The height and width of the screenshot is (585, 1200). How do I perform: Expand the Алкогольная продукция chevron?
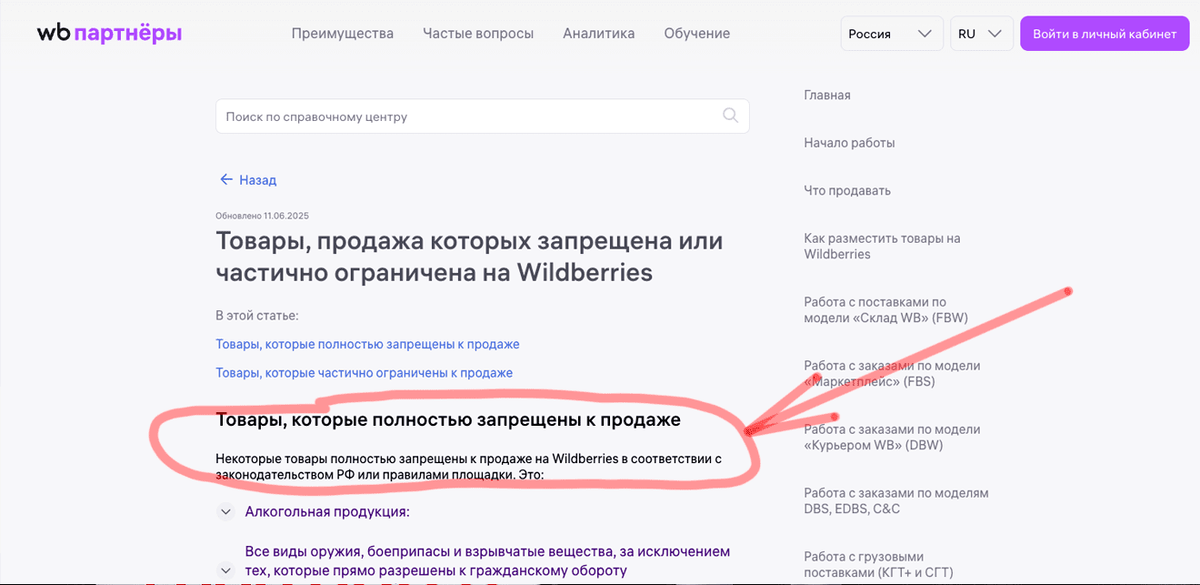tap(224, 512)
